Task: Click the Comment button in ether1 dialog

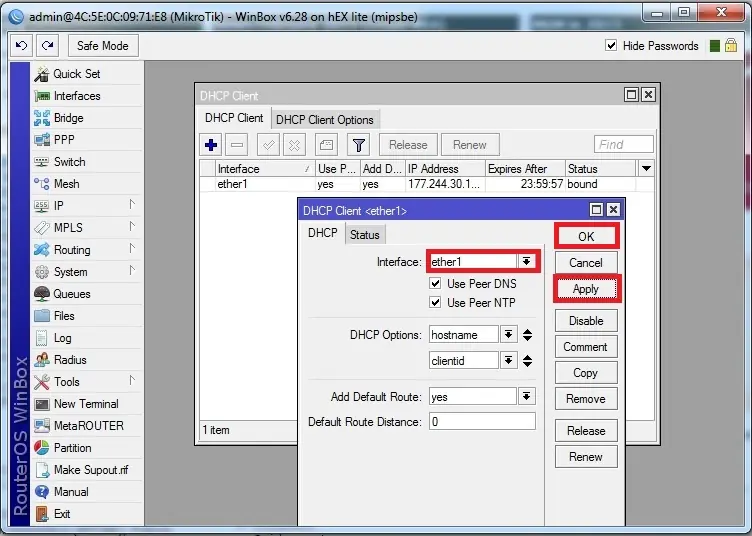Action: click(x=586, y=347)
